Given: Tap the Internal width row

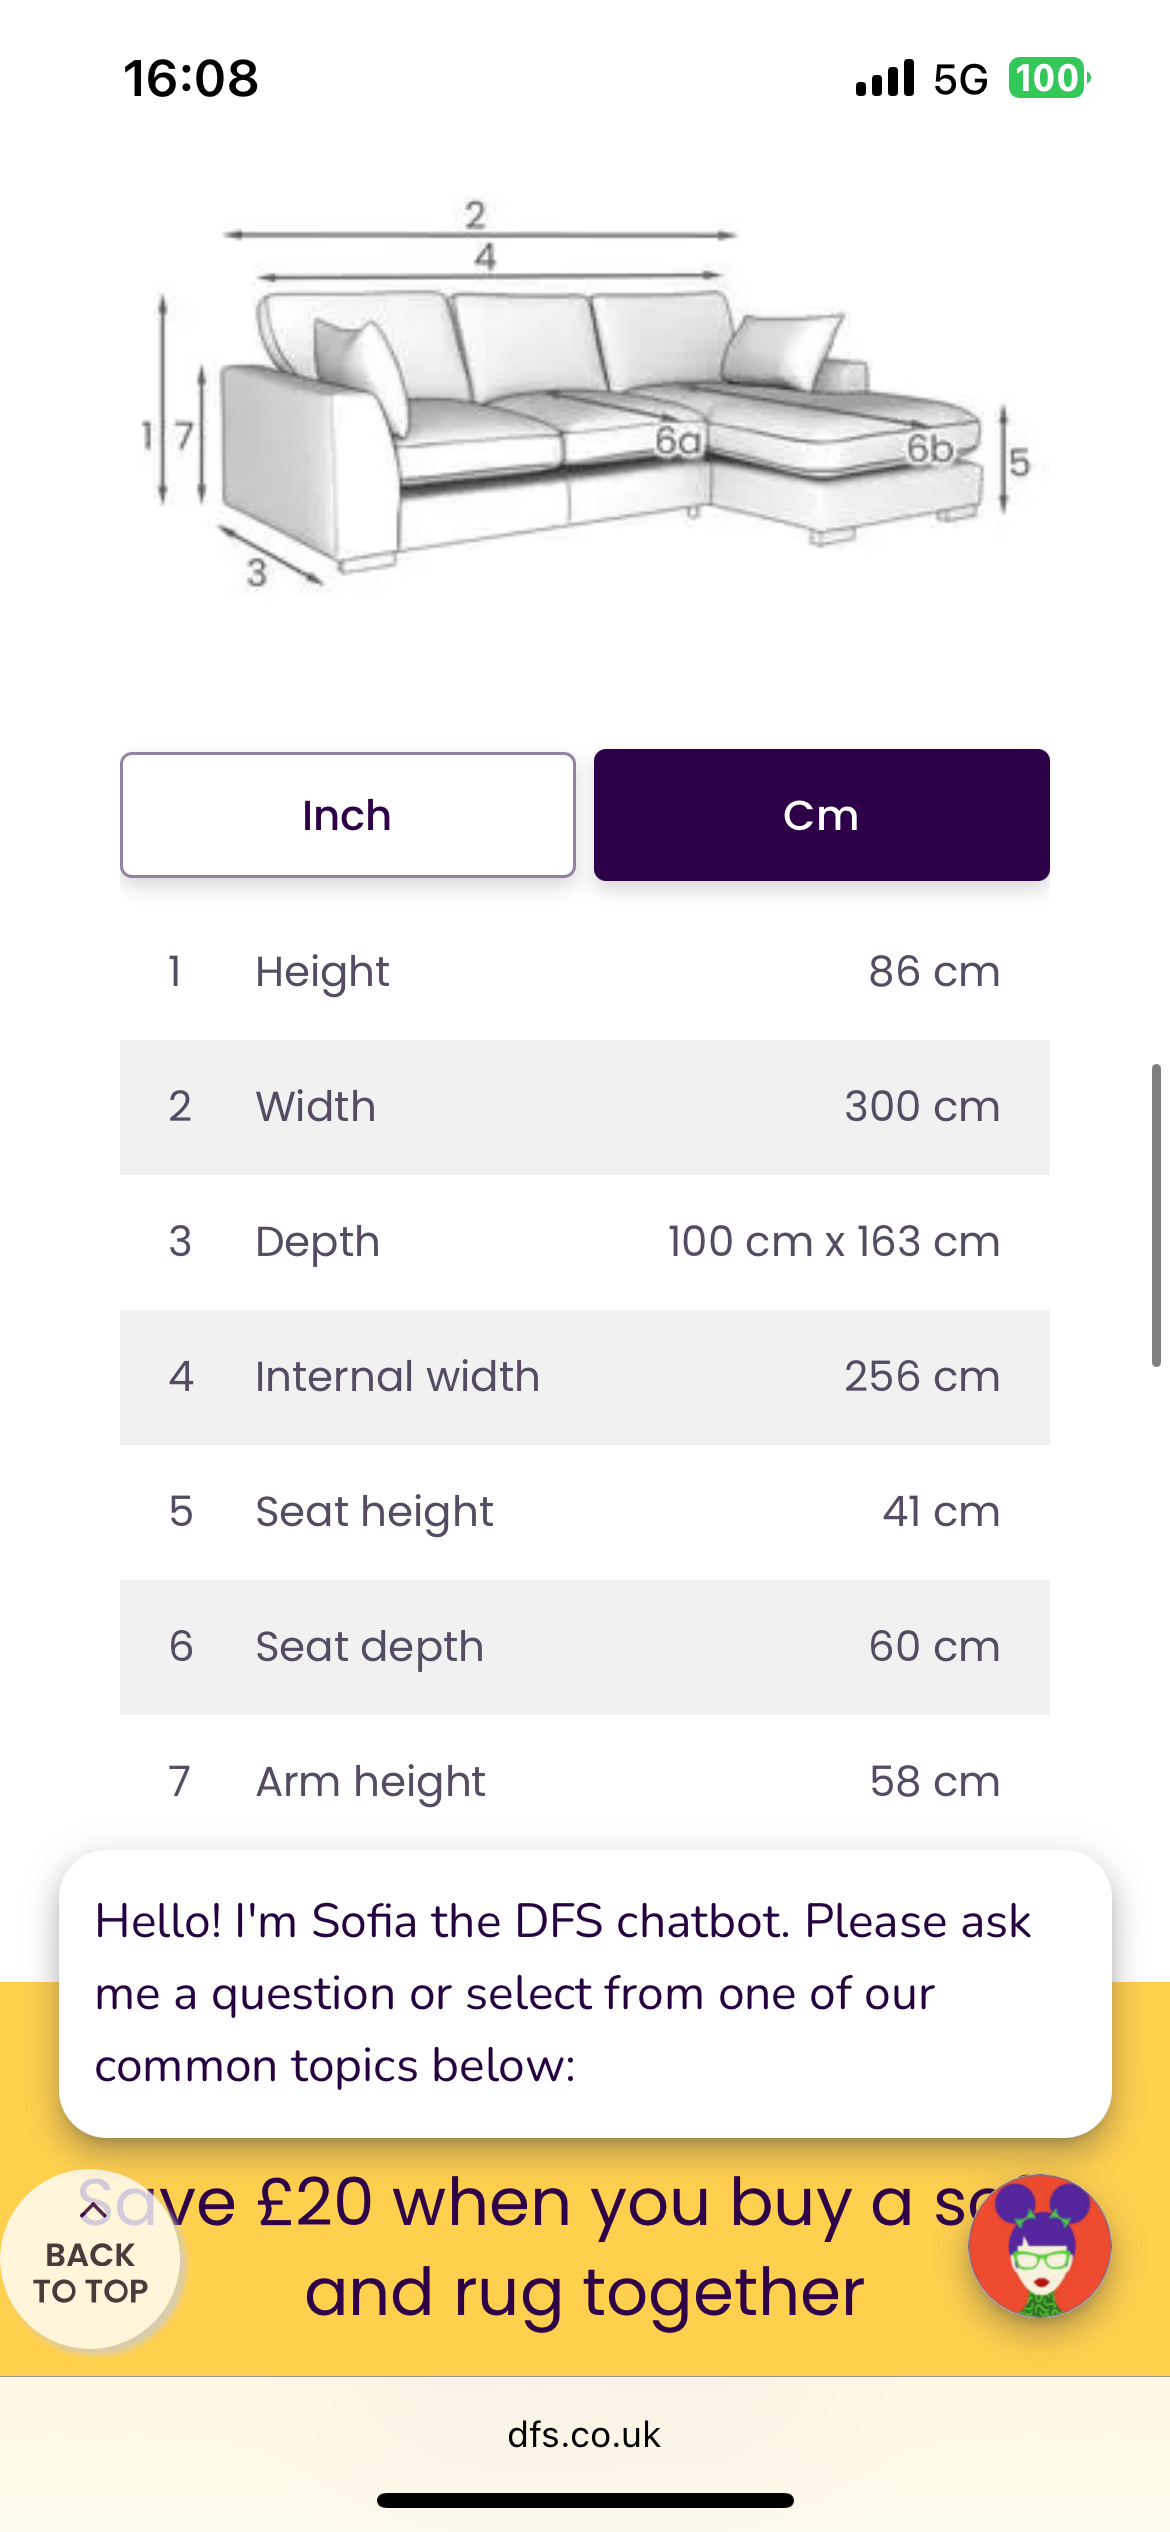Looking at the screenshot, I should point(584,1377).
